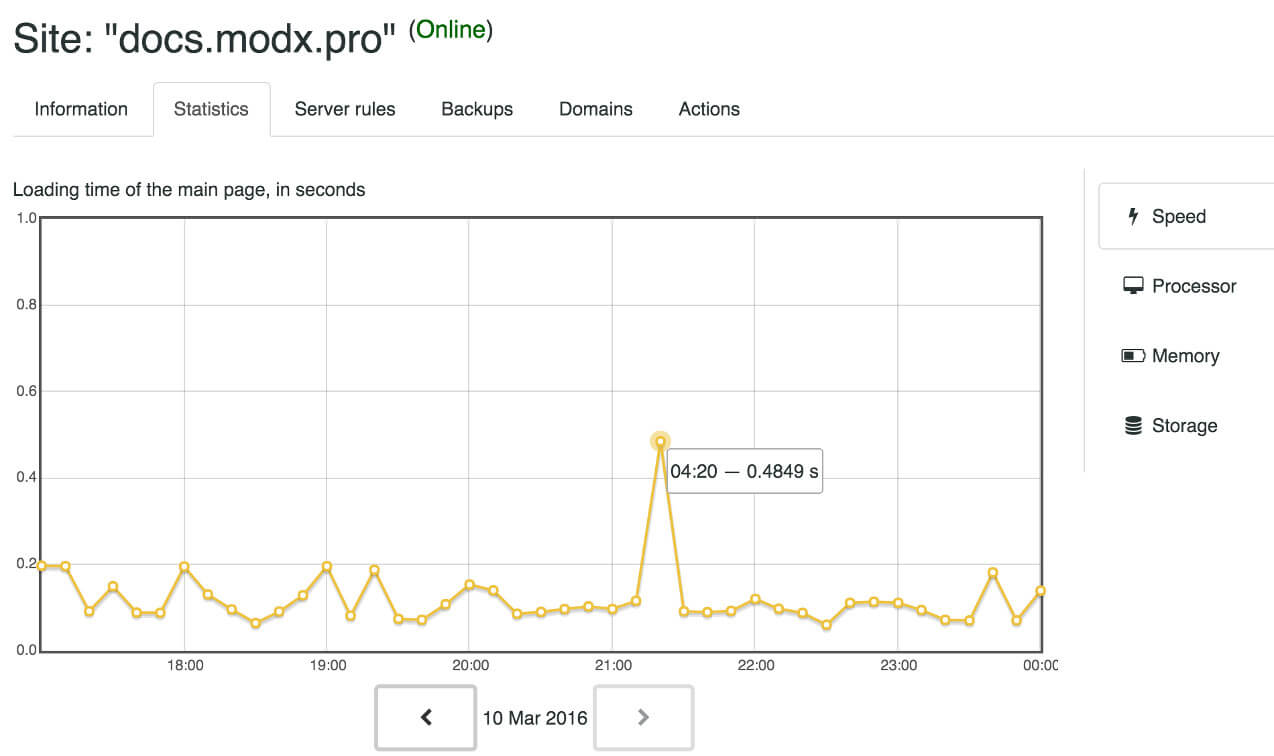Click the first data point on the chart
Viewport: 1274px width, 756px height.
(41, 566)
